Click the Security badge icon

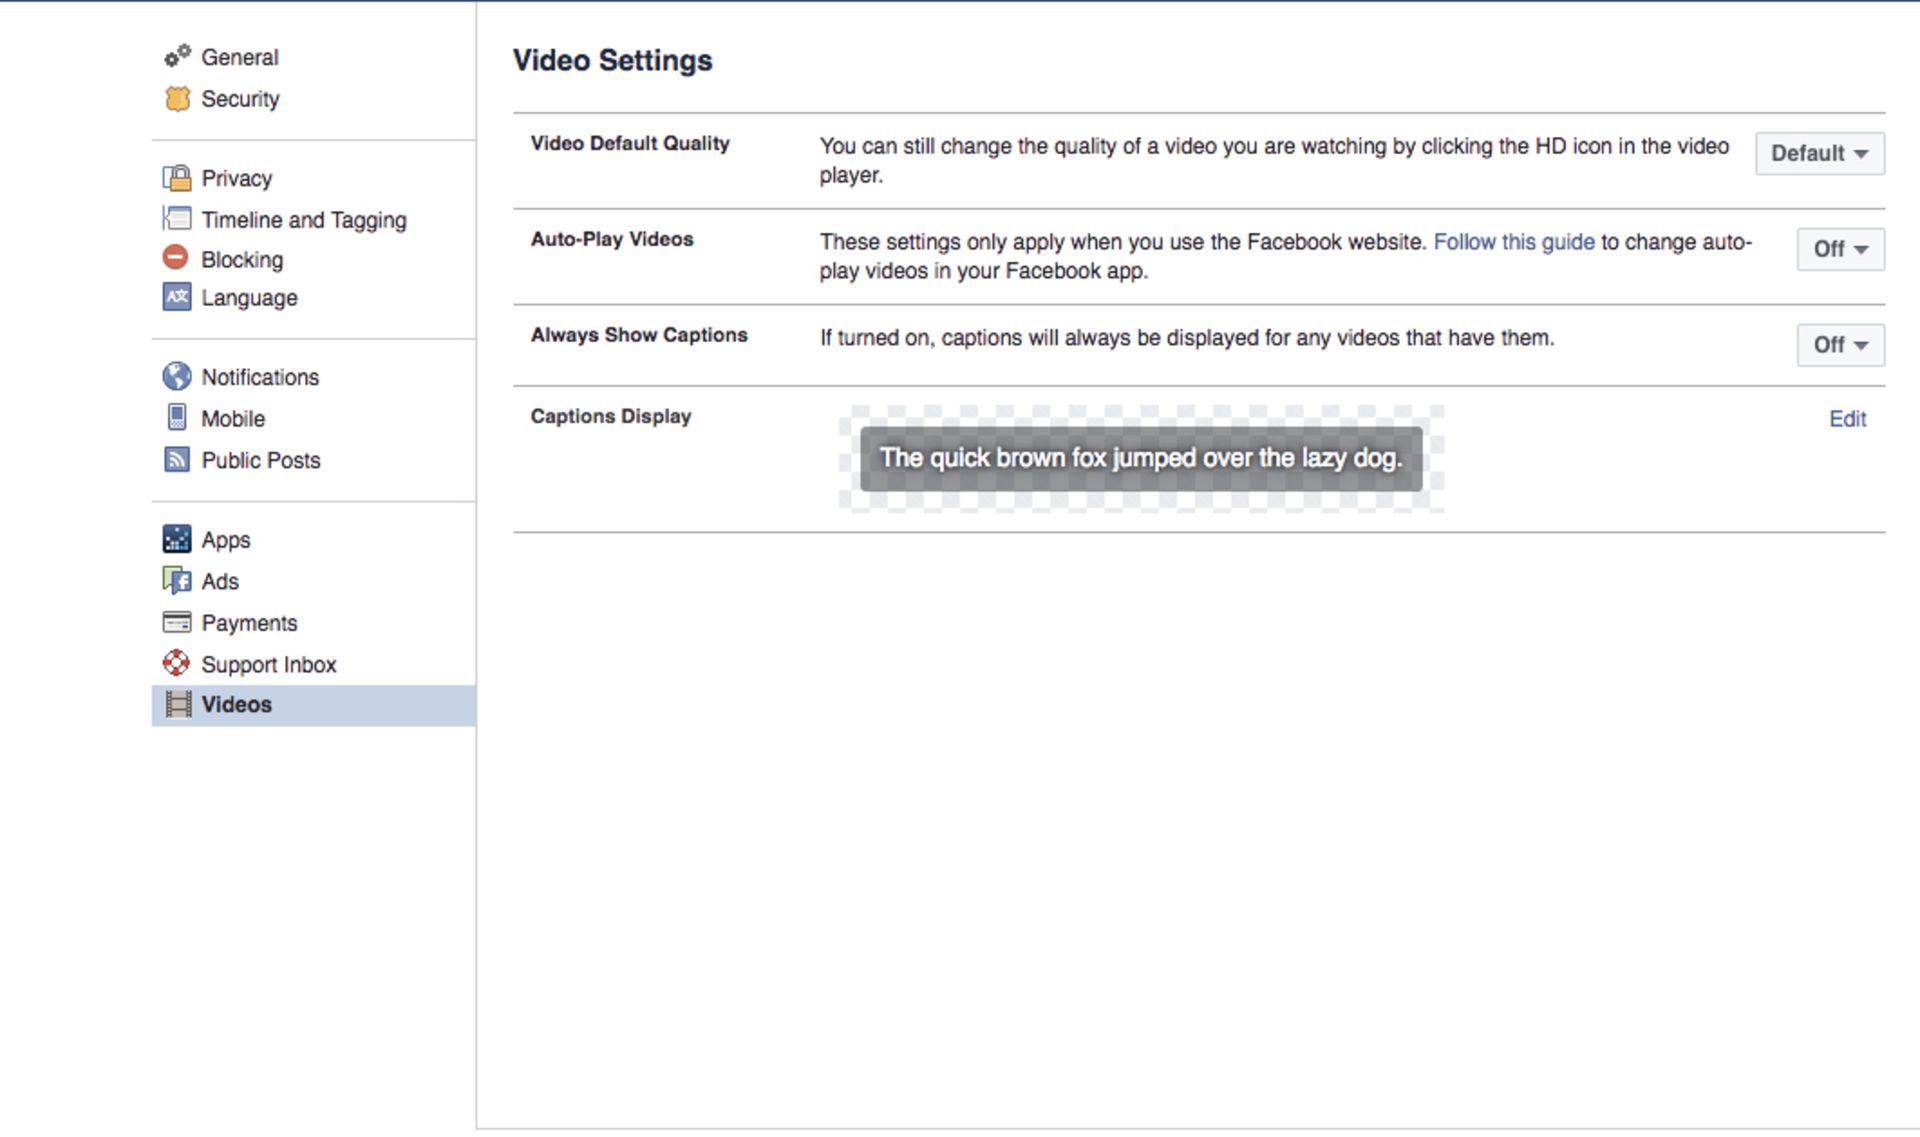coord(177,98)
